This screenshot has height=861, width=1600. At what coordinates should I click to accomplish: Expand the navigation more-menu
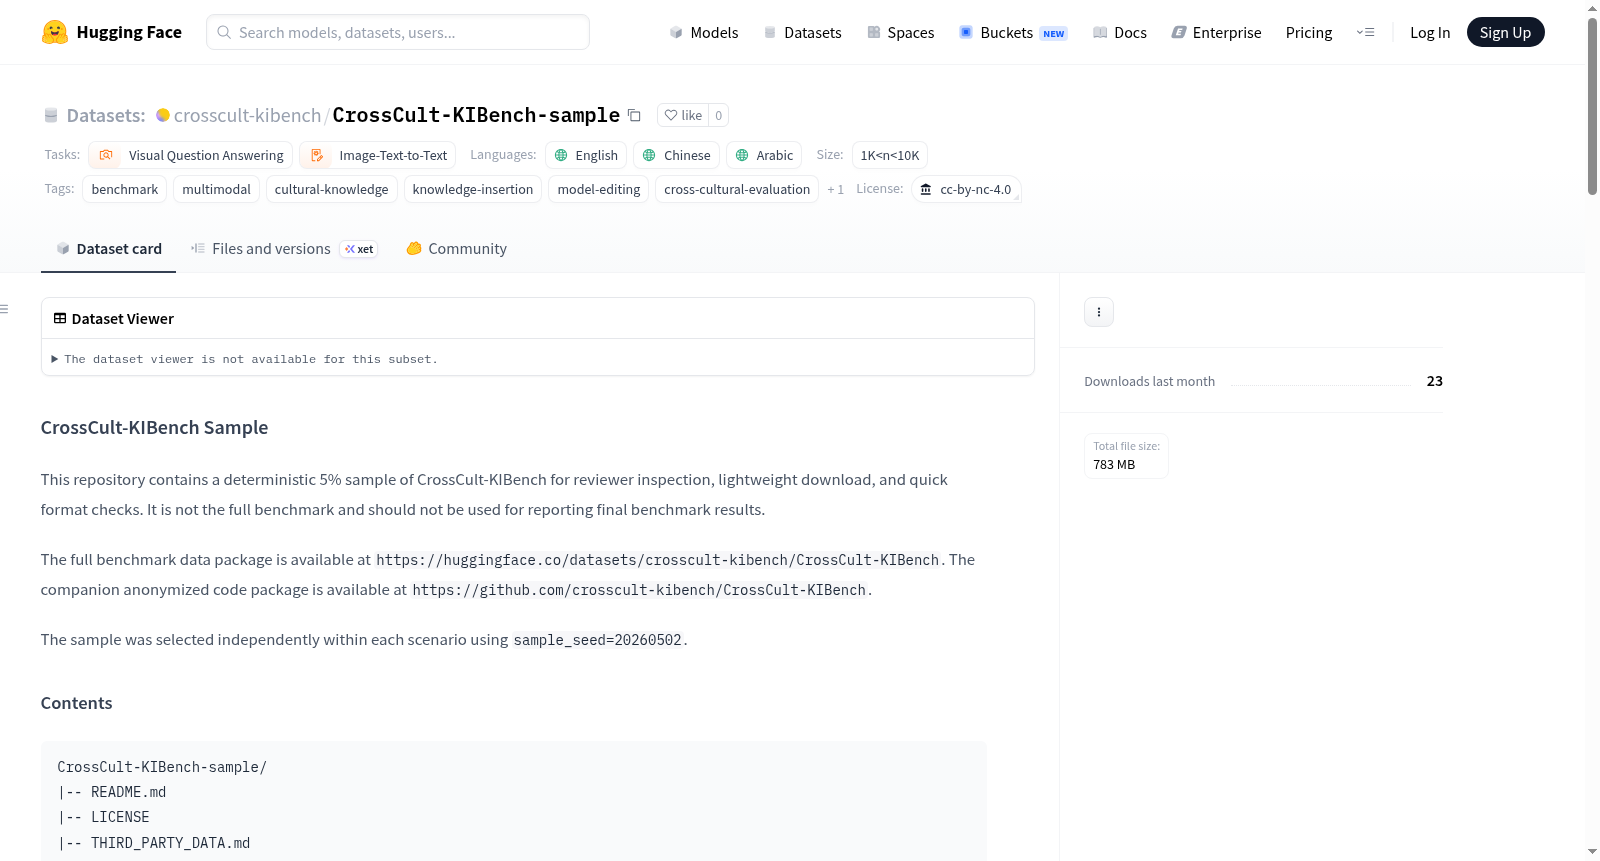coord(1365,32)
